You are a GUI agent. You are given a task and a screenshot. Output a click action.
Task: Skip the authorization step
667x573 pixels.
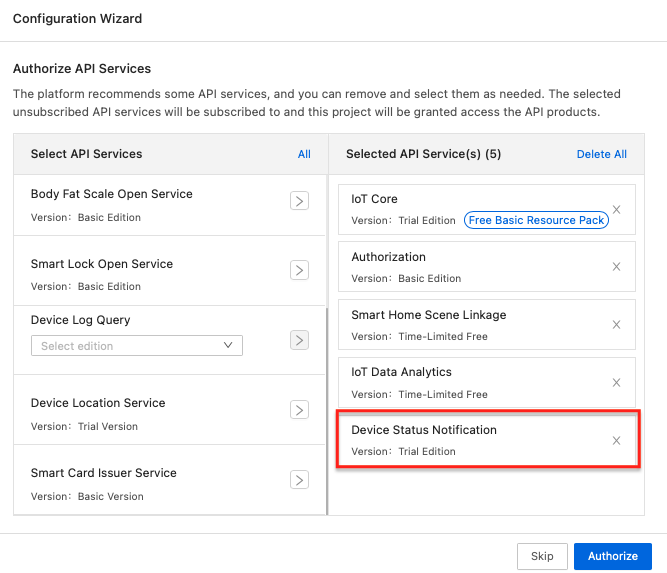pyautogui.click(x=542, y=556)
